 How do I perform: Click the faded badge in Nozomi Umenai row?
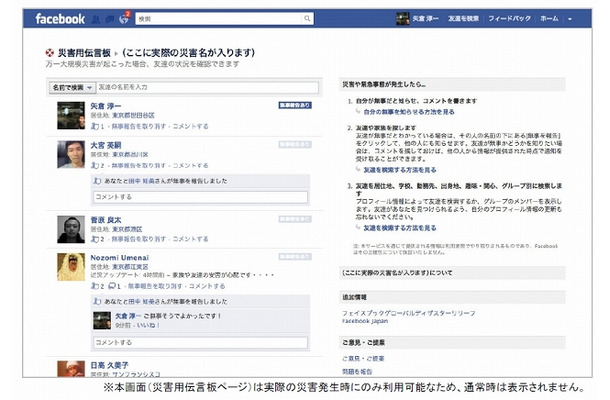coord(295,256)
